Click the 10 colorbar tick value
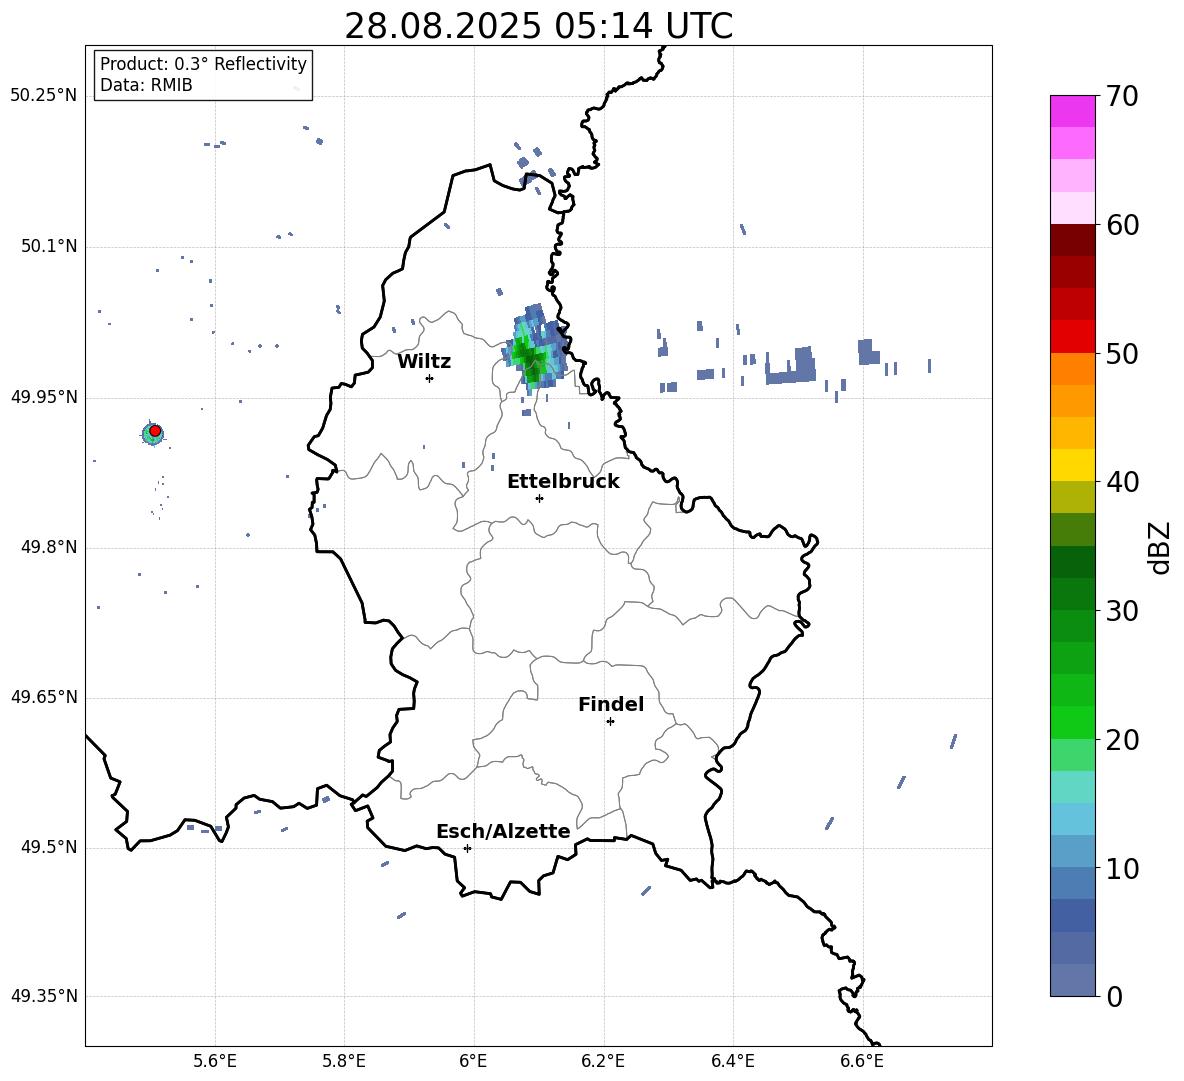1184x1081 pixels. [x=1122, y=869]
